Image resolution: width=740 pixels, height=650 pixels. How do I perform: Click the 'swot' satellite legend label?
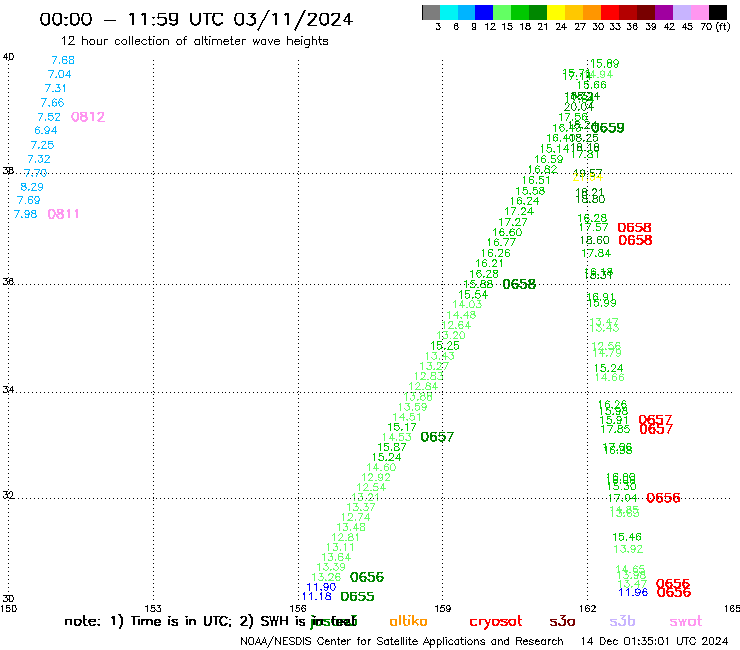pyautogui.click(x=686, y=622)
